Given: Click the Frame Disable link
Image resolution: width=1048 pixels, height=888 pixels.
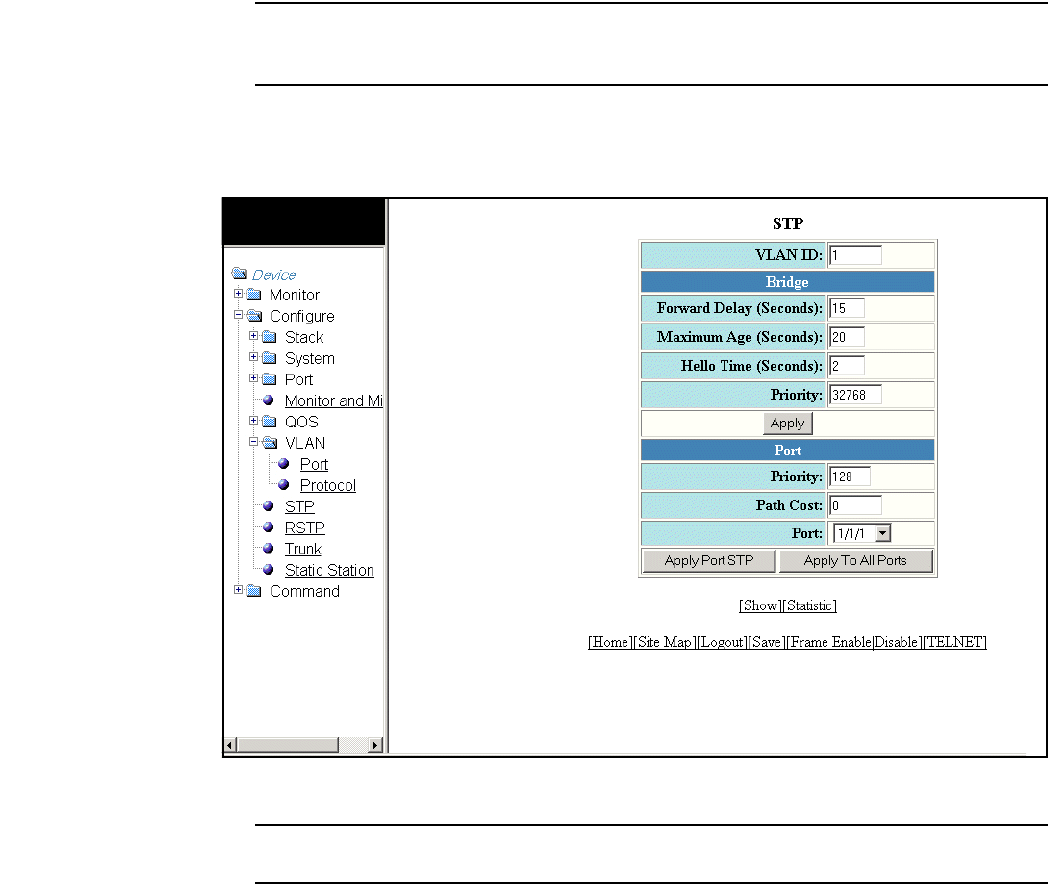Looking at the screenshot, I should tap(896, 642).
